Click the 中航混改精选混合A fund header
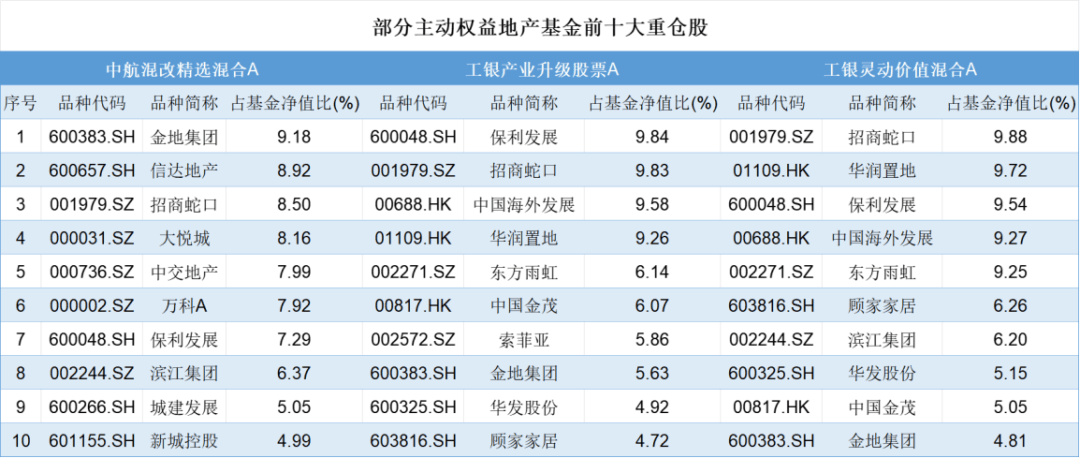Viewport: 1080px width, 458px height. coord(182,70)
